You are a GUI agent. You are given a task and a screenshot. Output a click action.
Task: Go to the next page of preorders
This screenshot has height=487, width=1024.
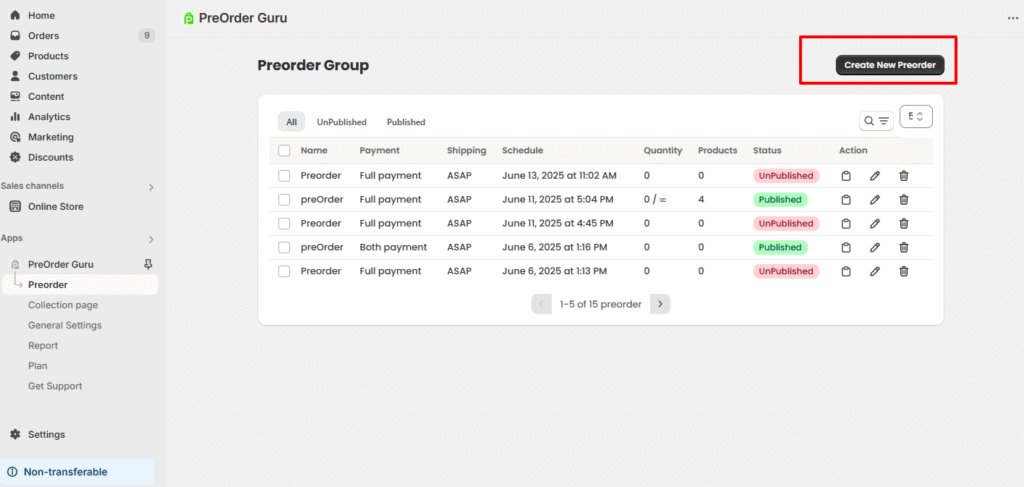coord(660,304)
